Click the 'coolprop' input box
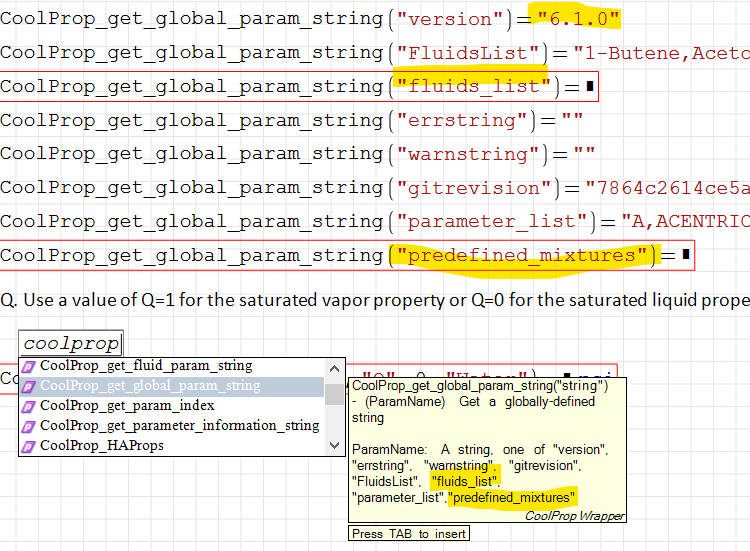The image size is (750, 551). (71, 344)
